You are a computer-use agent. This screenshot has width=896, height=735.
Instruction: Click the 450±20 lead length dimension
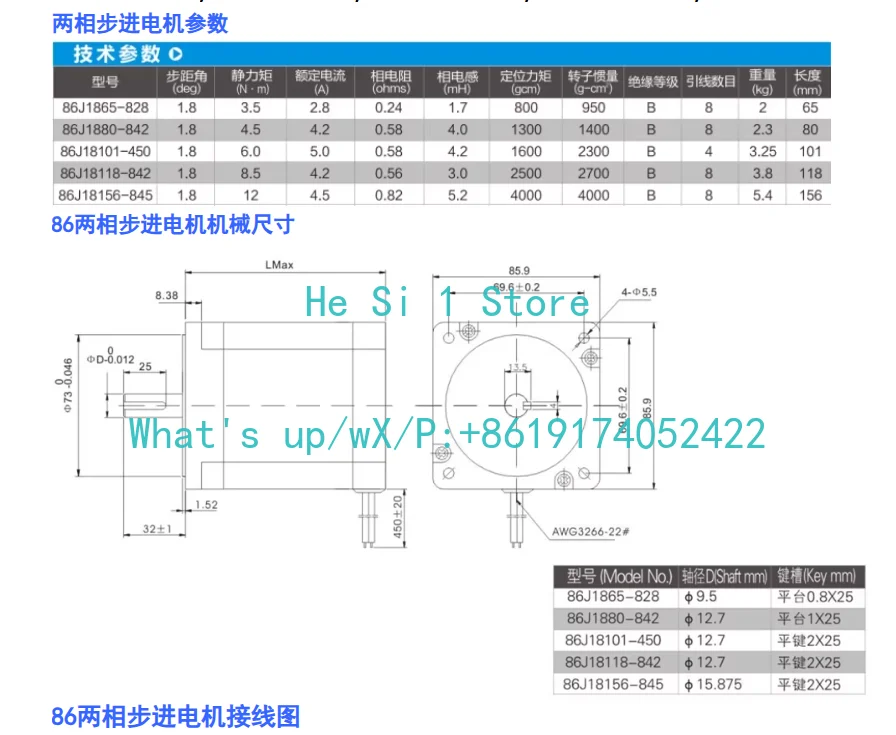pos(398,517)
